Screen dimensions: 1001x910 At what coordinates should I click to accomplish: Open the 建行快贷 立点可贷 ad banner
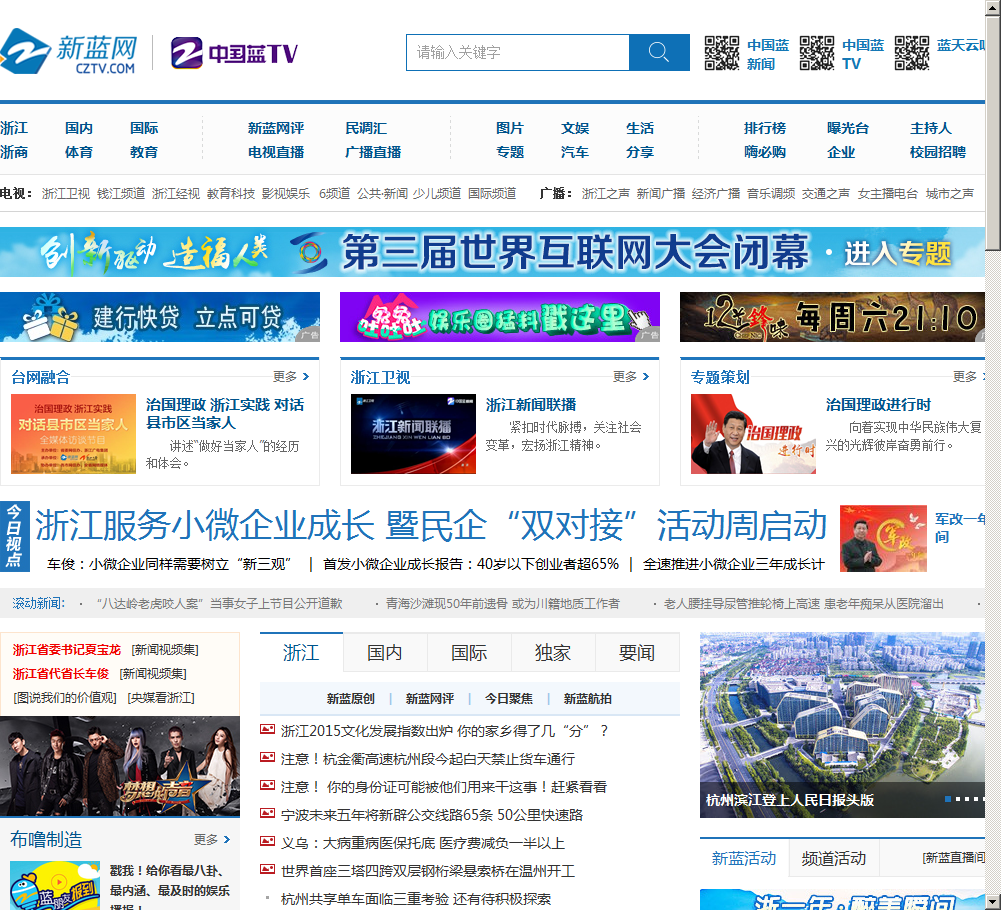tap(160, 317)
